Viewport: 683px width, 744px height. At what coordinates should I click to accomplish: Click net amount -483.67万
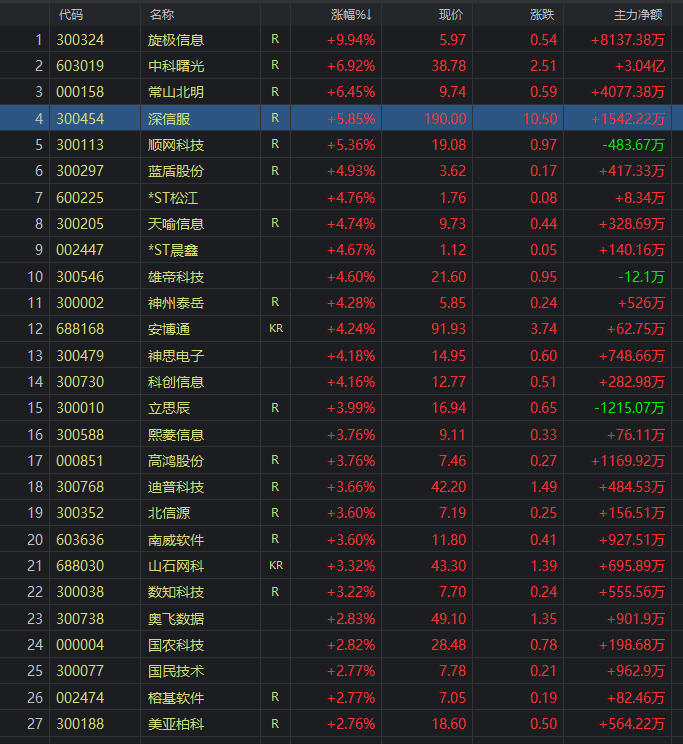633,145
